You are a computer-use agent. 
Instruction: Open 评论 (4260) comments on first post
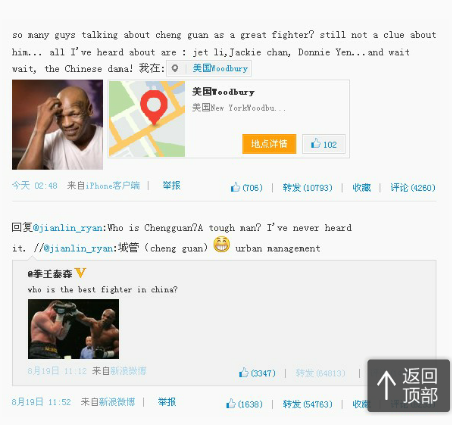(x=413, y=188)
